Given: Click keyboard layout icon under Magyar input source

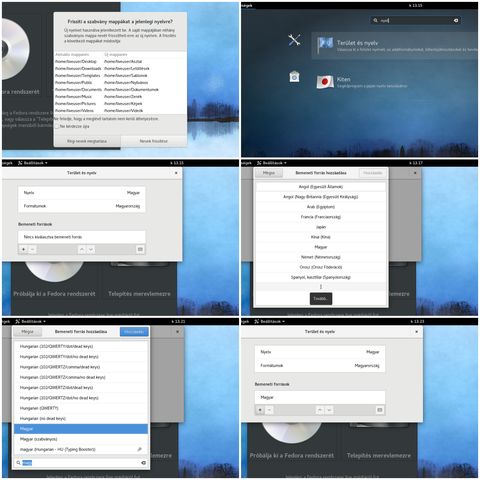Looking at the screenshot, I should point(379,410).
